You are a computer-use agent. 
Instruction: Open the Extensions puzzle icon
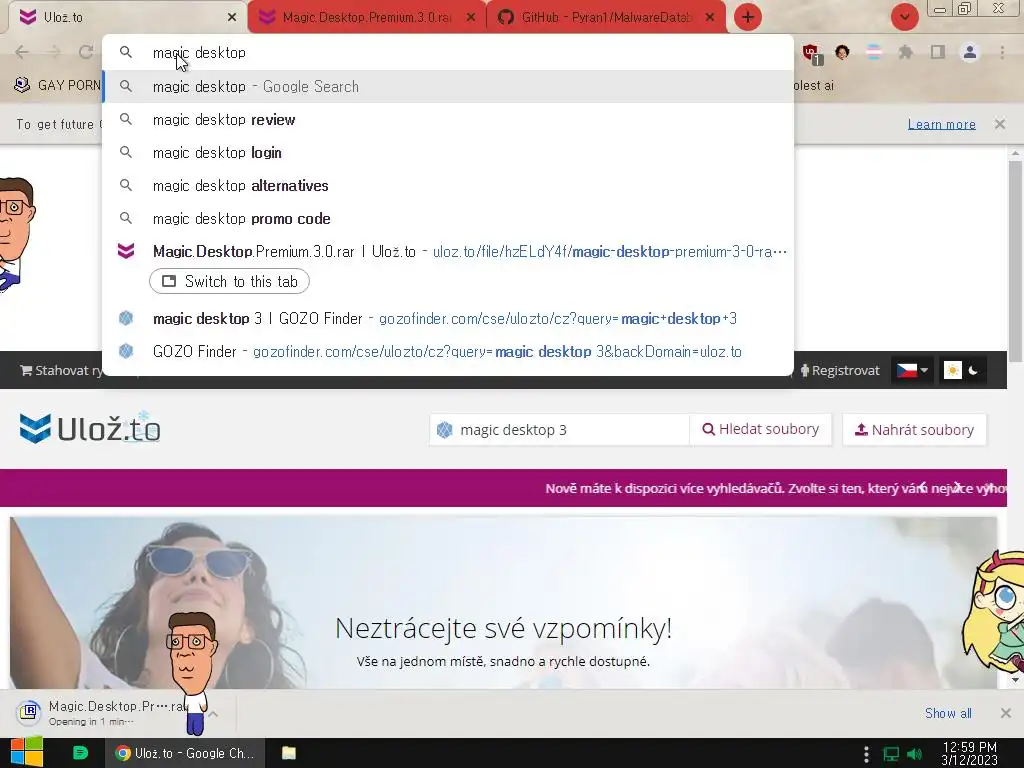905,52
